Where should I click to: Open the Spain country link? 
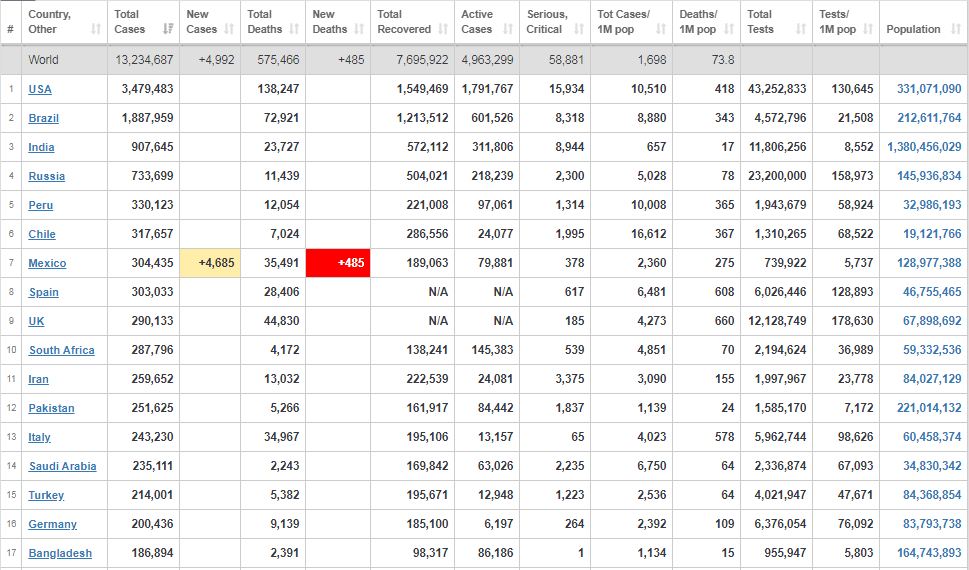[44, 292]
